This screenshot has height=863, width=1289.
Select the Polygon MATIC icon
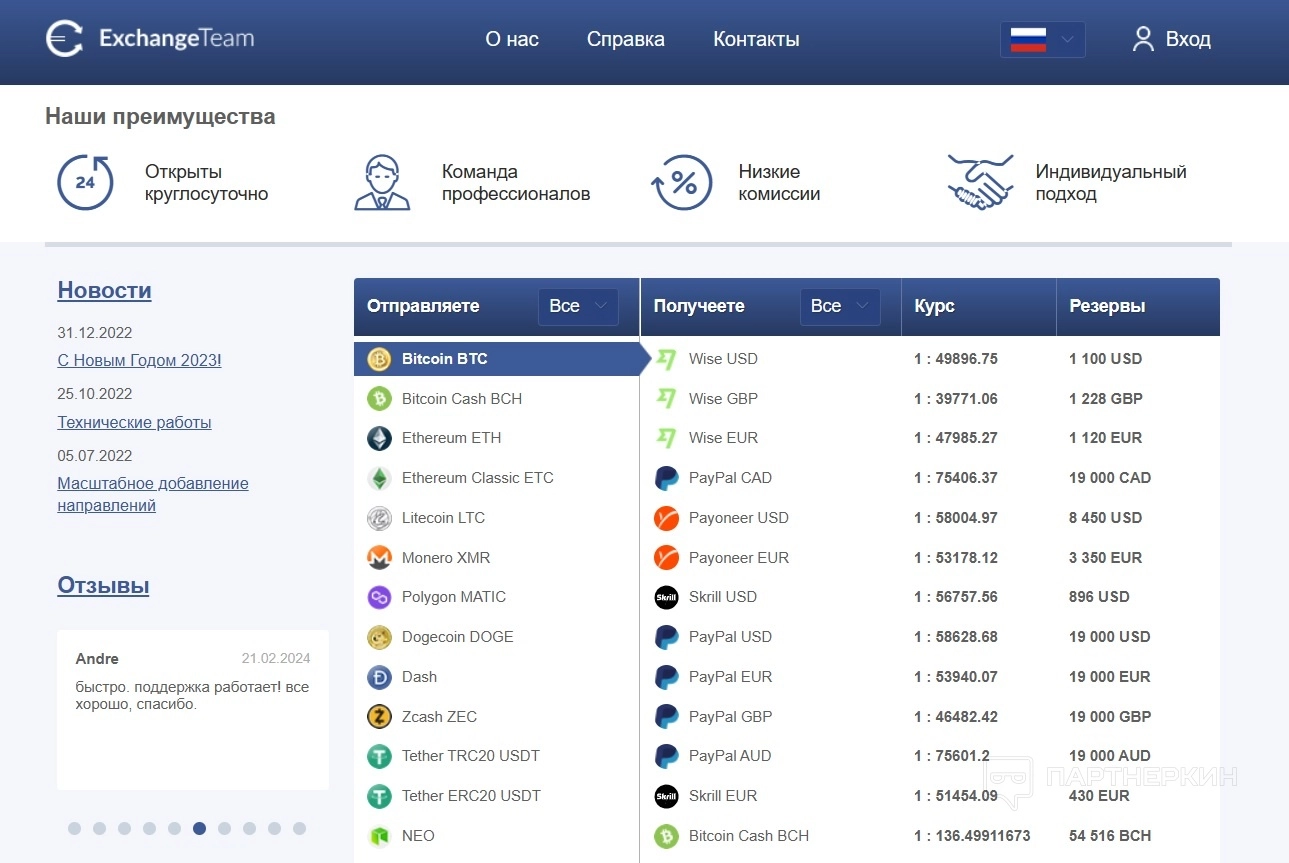pyautogui.click(x=379, y=597)
